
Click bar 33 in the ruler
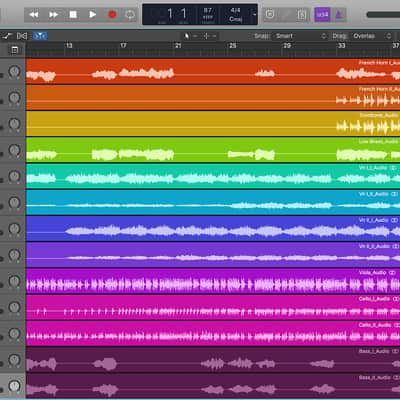(x=342, y=46)
